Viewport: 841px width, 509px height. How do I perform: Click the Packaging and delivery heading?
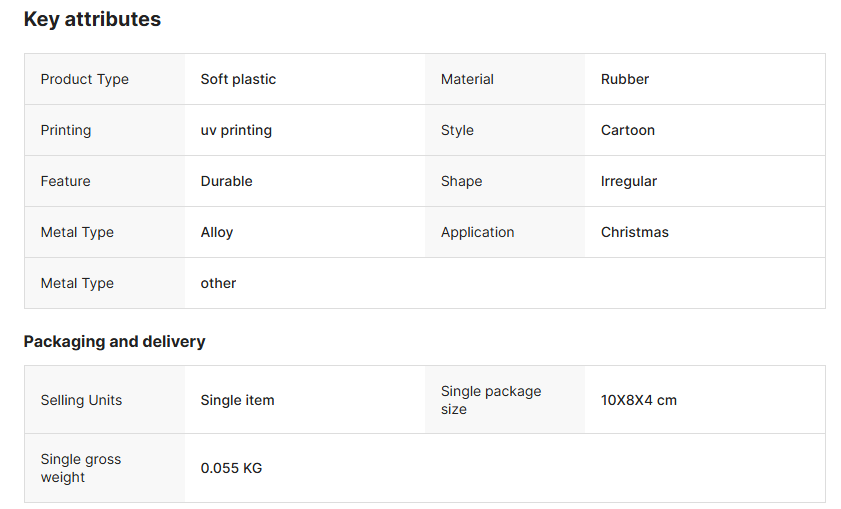click(x=114, y=341)
